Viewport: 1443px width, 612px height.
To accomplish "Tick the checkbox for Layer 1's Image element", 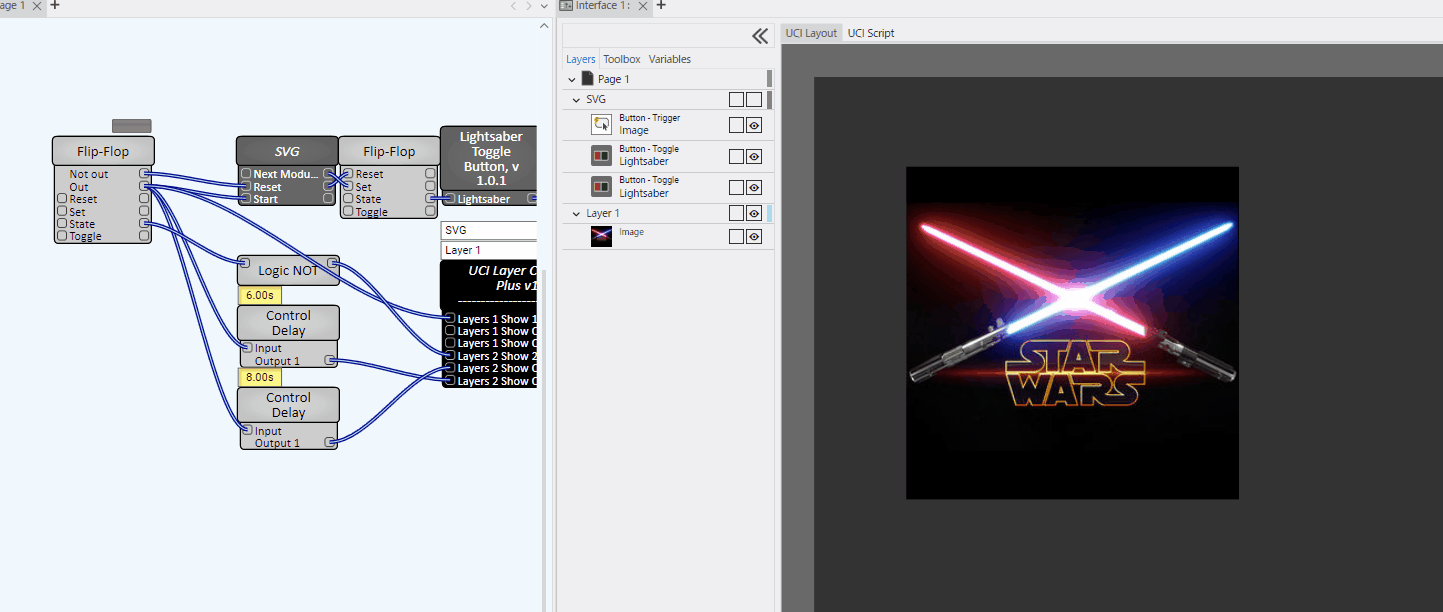I will click(x=736, y=236).
